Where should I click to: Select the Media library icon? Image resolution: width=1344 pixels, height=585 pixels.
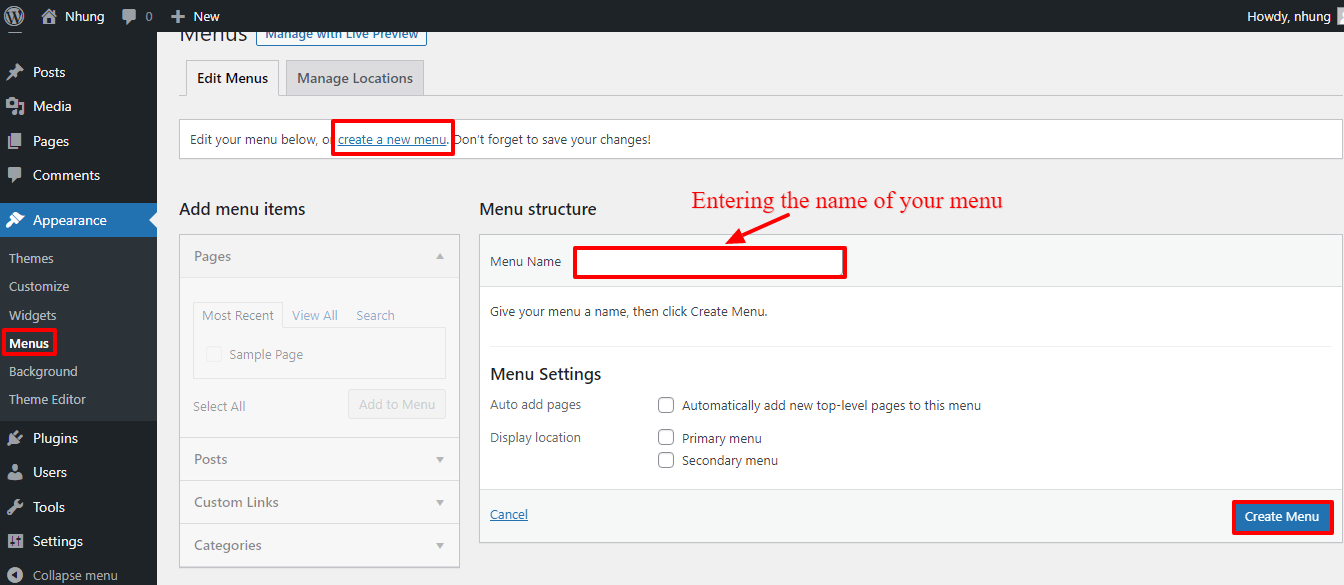tap(16, 106)
